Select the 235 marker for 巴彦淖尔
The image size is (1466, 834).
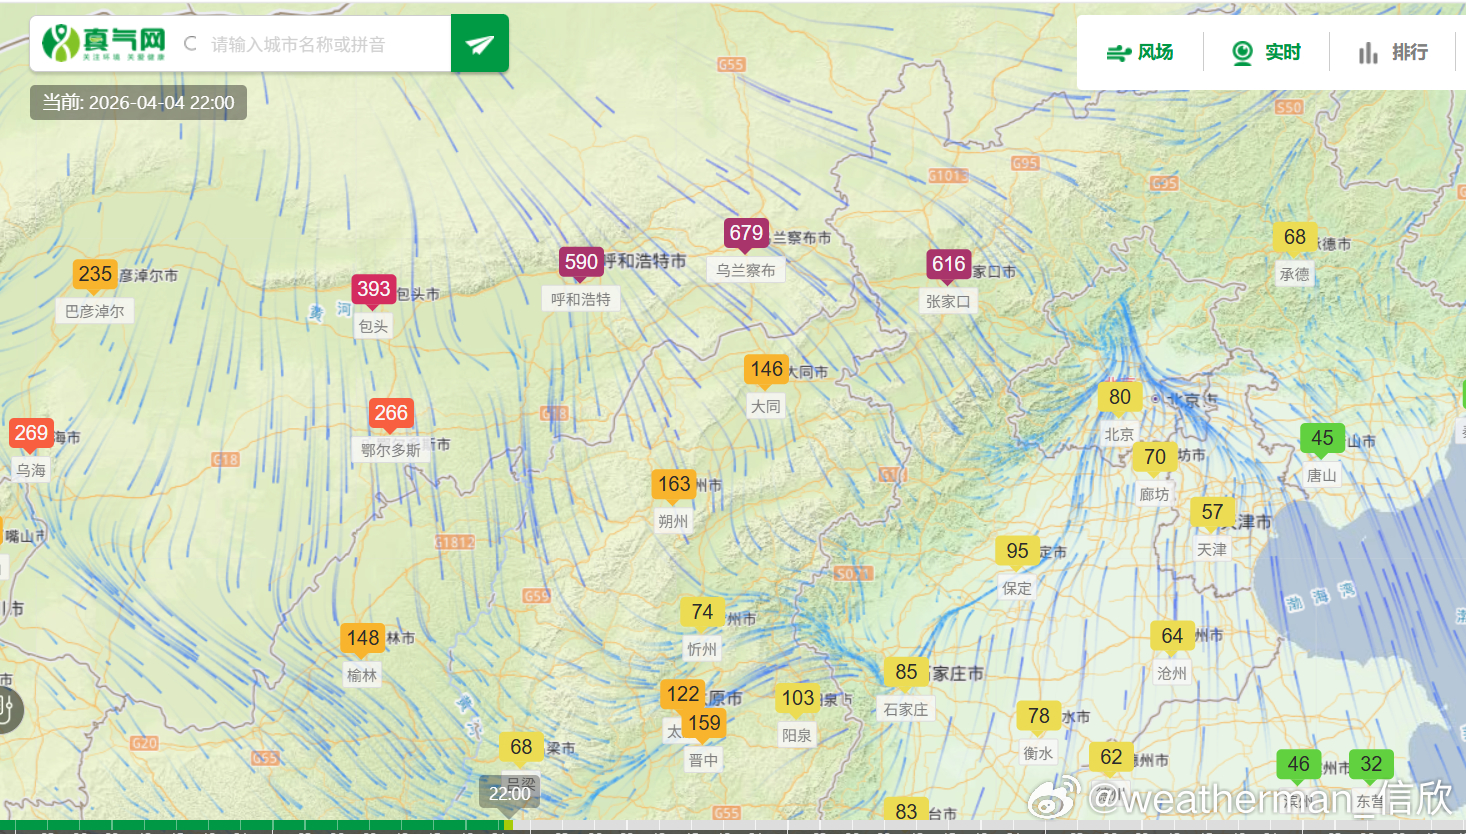(95, 274)
